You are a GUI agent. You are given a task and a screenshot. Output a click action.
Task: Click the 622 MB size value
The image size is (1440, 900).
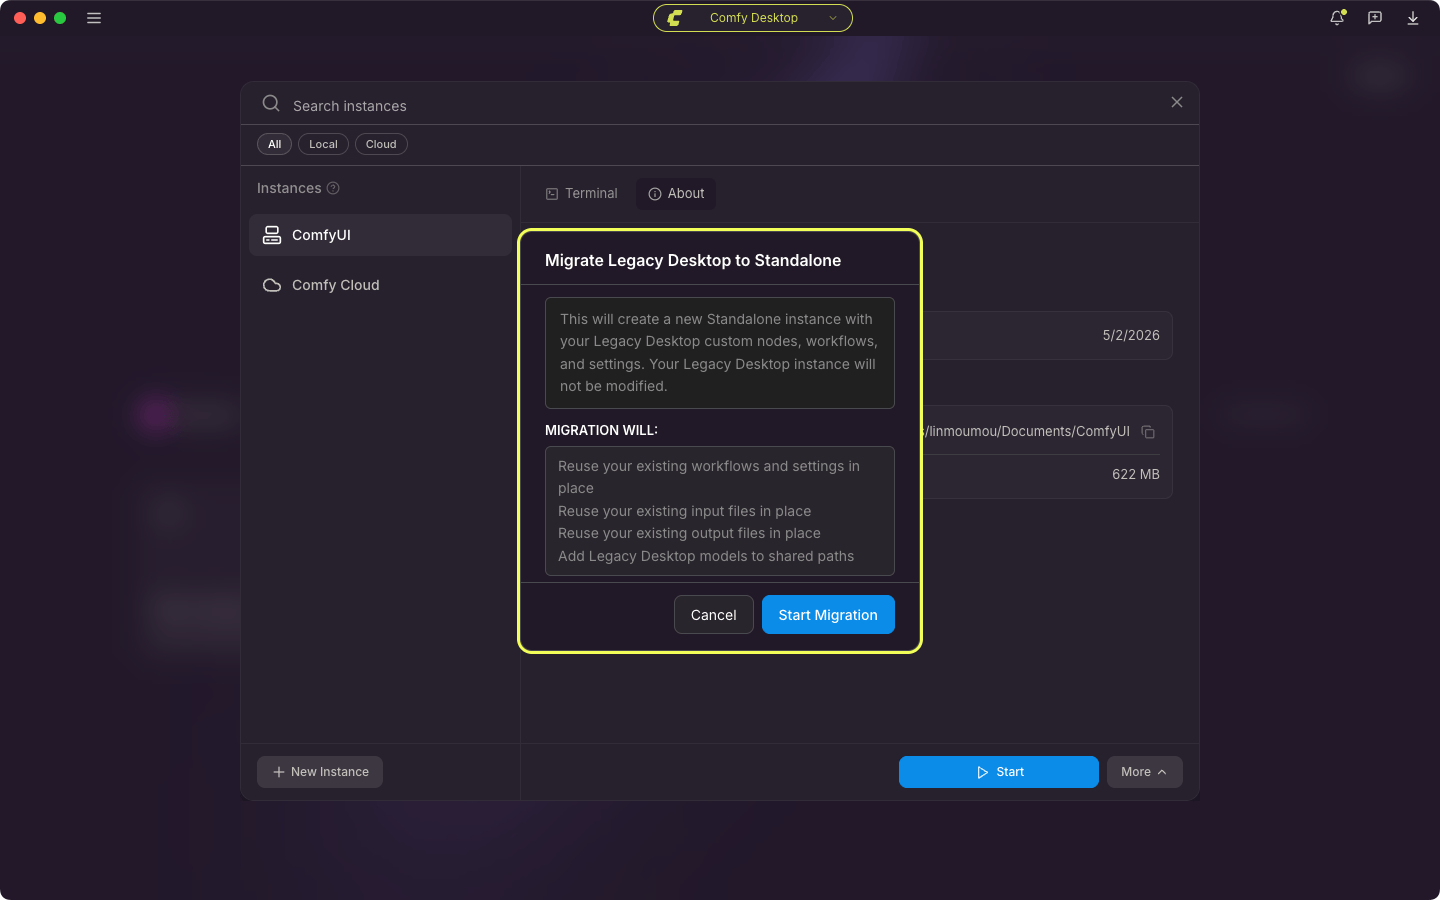point(1136,475)
